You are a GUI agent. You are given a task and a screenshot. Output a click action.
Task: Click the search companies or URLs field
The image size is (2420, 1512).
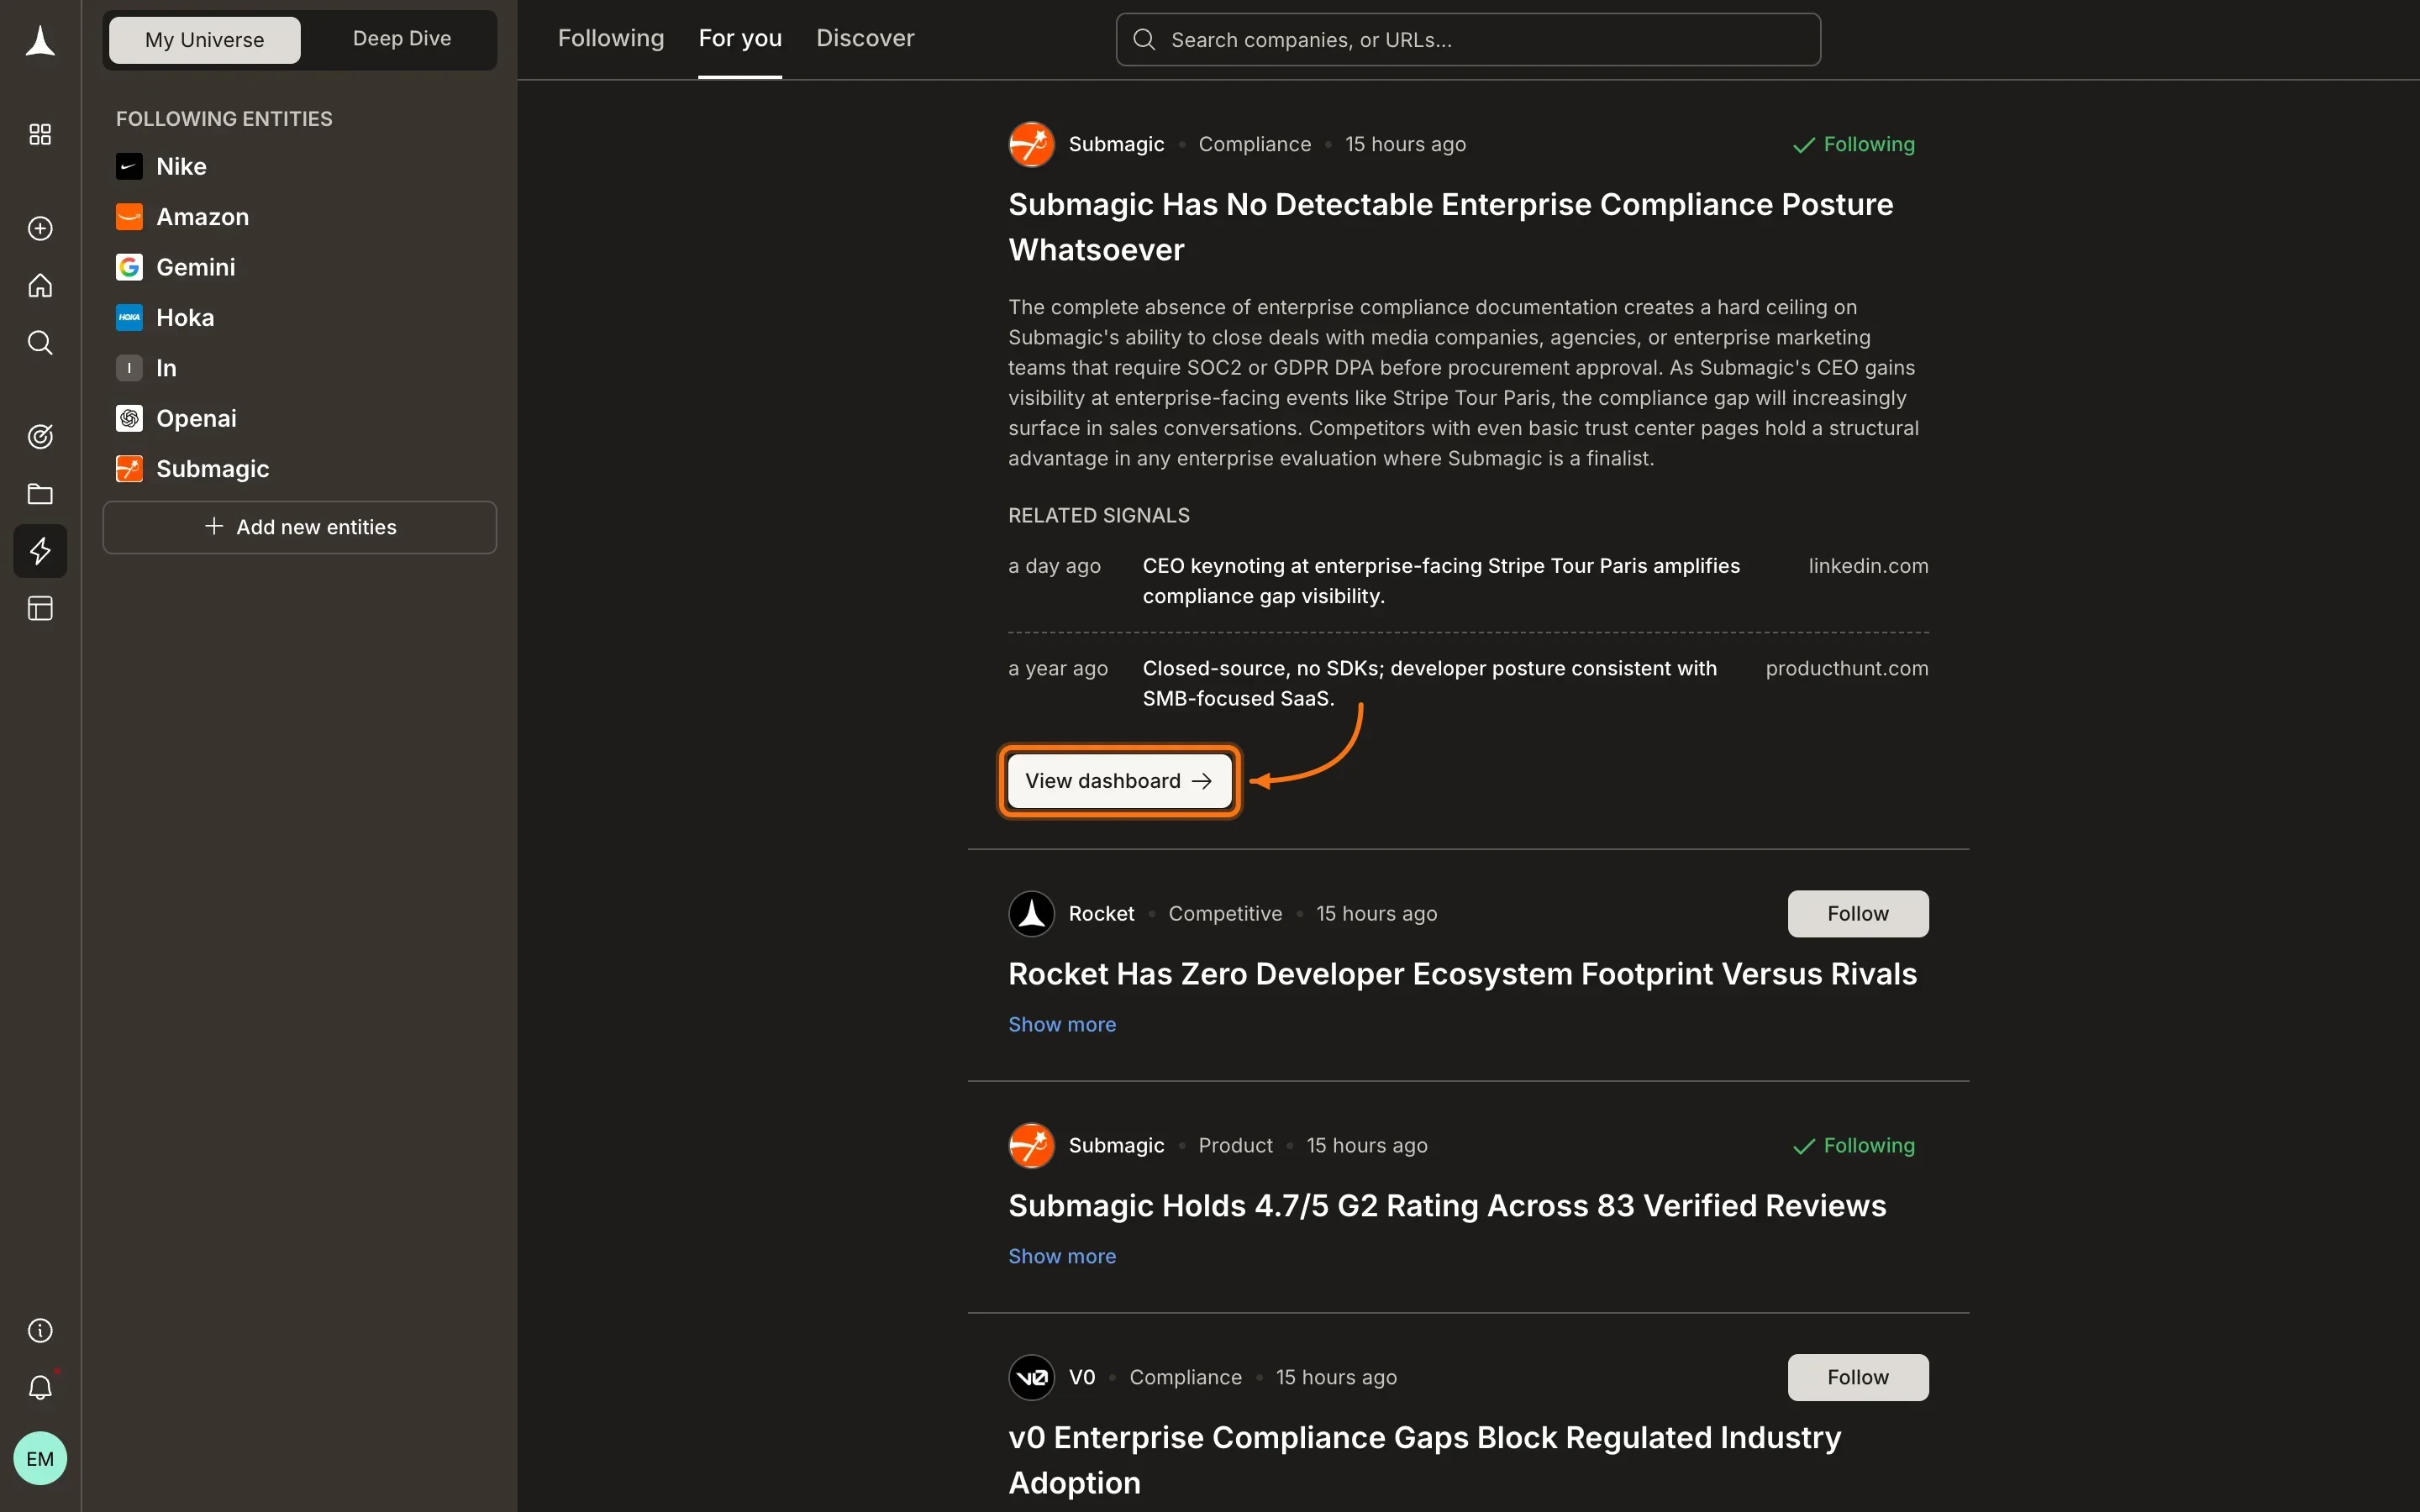tap(1468, 40)
